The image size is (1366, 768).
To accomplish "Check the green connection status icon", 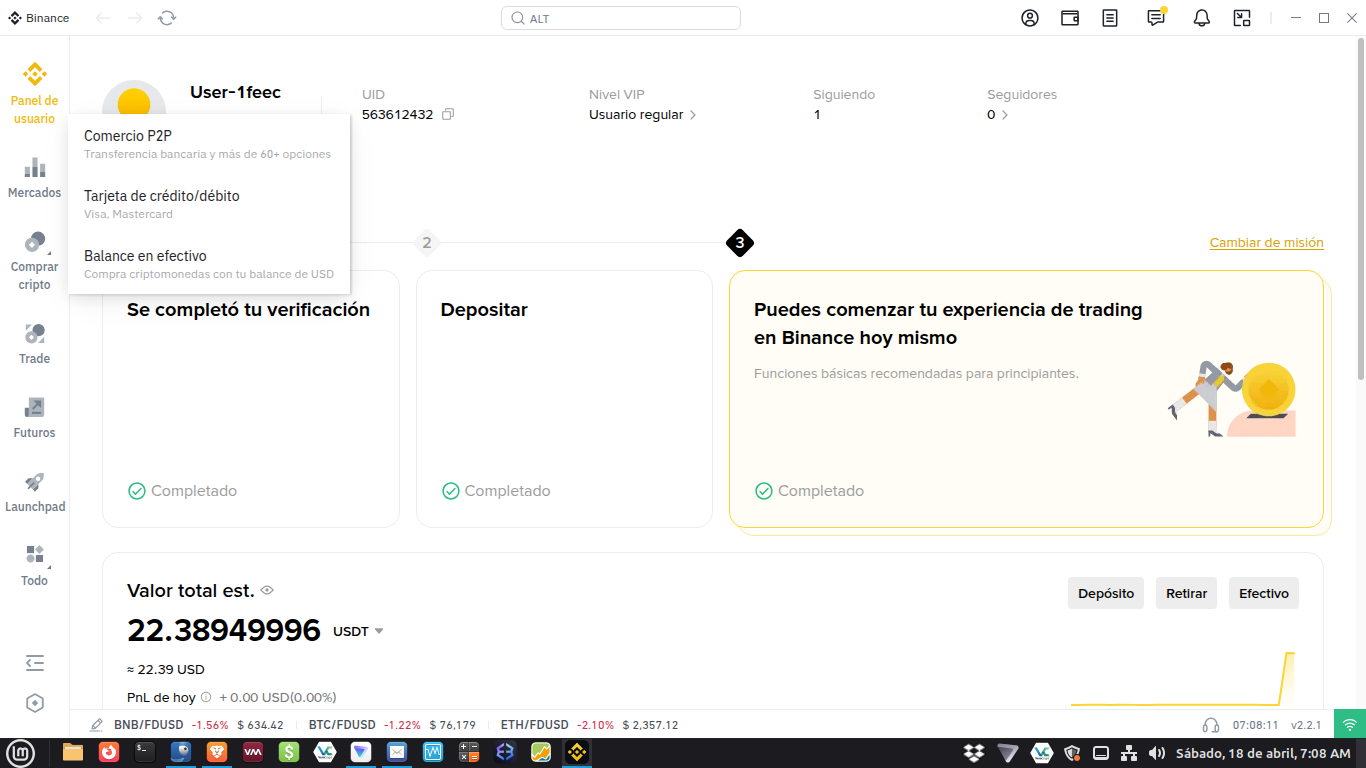I will [x=1349, y=725].
